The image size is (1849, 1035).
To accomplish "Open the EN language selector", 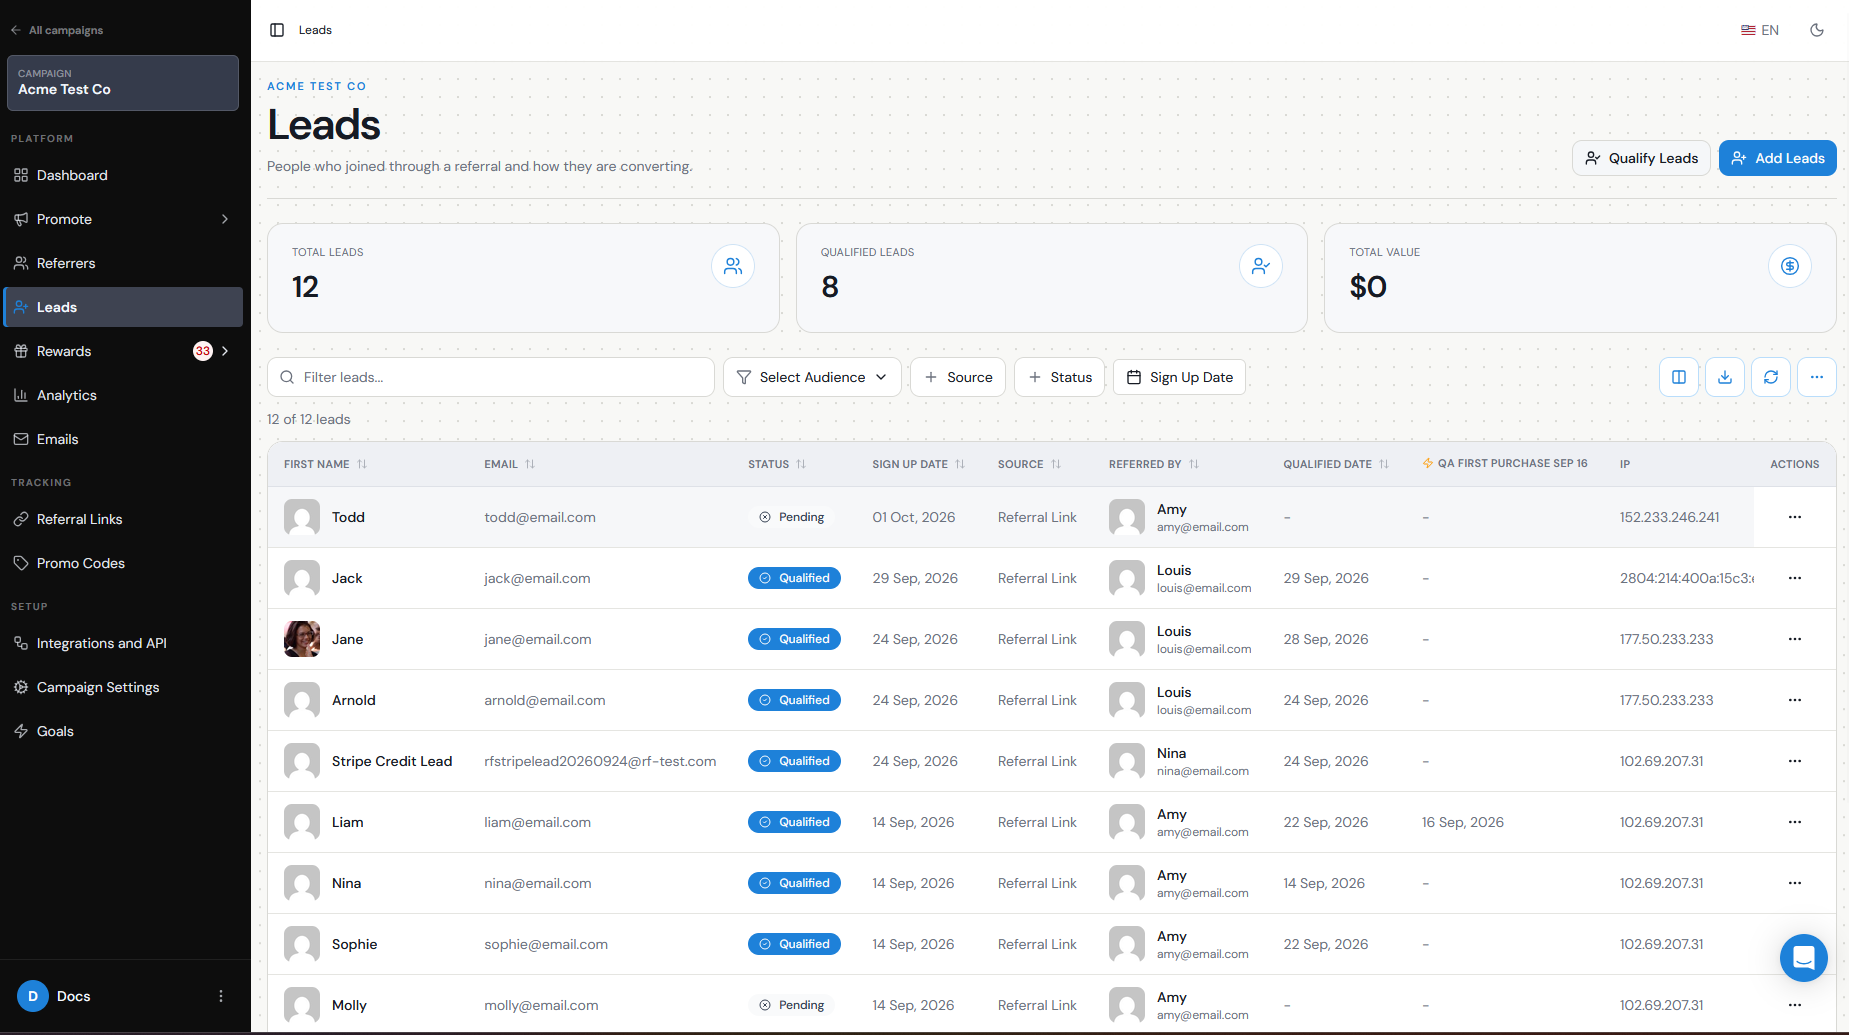I will point(1760,30).
